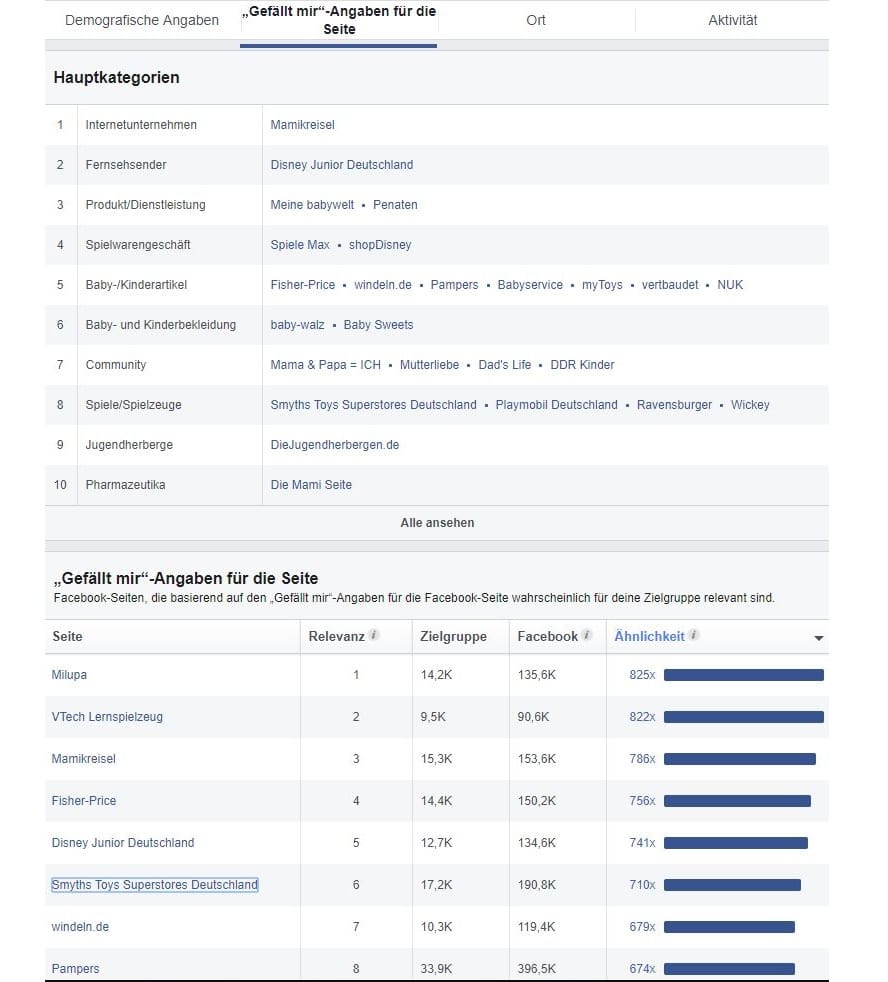Open the myToys link
888x982 pixels.
click(x=602, y=285)
